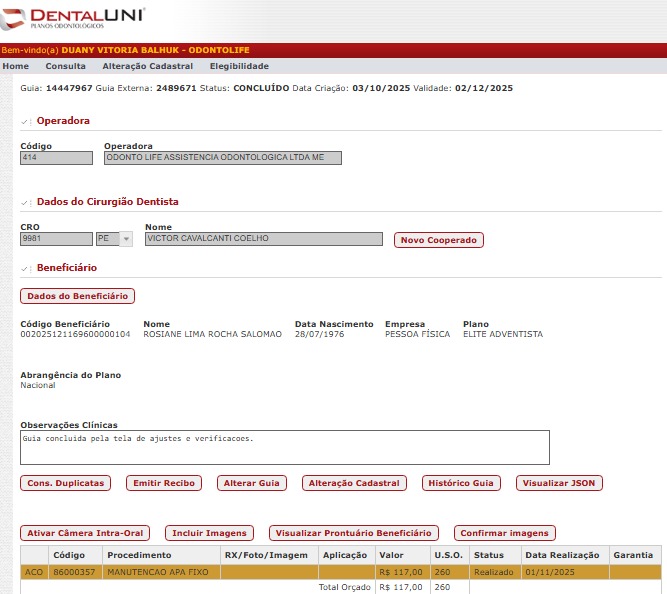
Task: Open Histórico Guia
Action: (461, 483)
